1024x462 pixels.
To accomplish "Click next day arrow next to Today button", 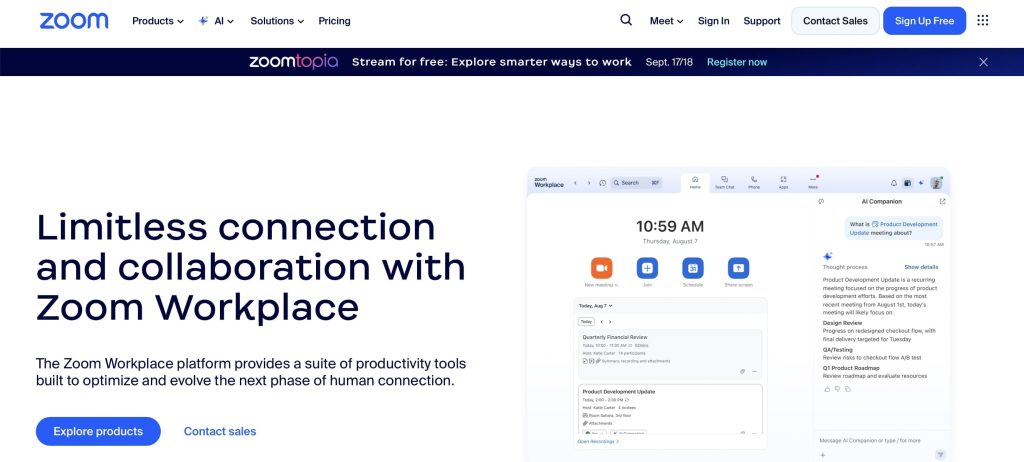I will tap(610, 322).
